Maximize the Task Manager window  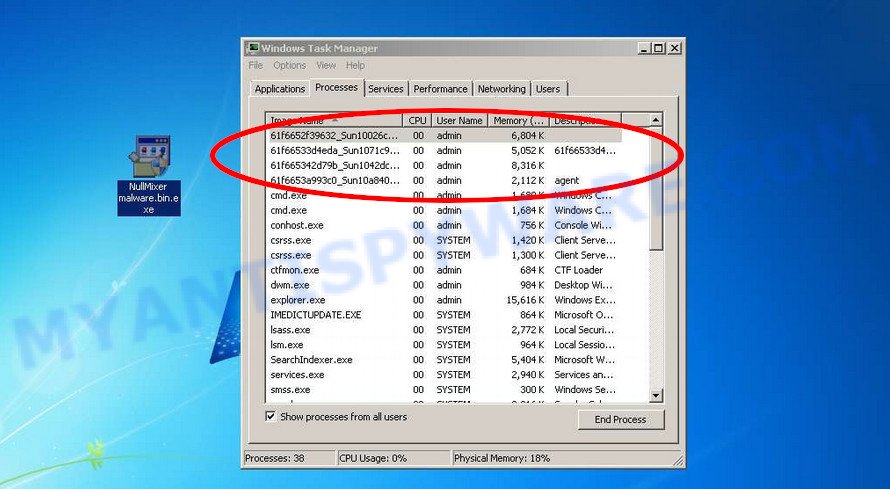click(x=658, y=48)
